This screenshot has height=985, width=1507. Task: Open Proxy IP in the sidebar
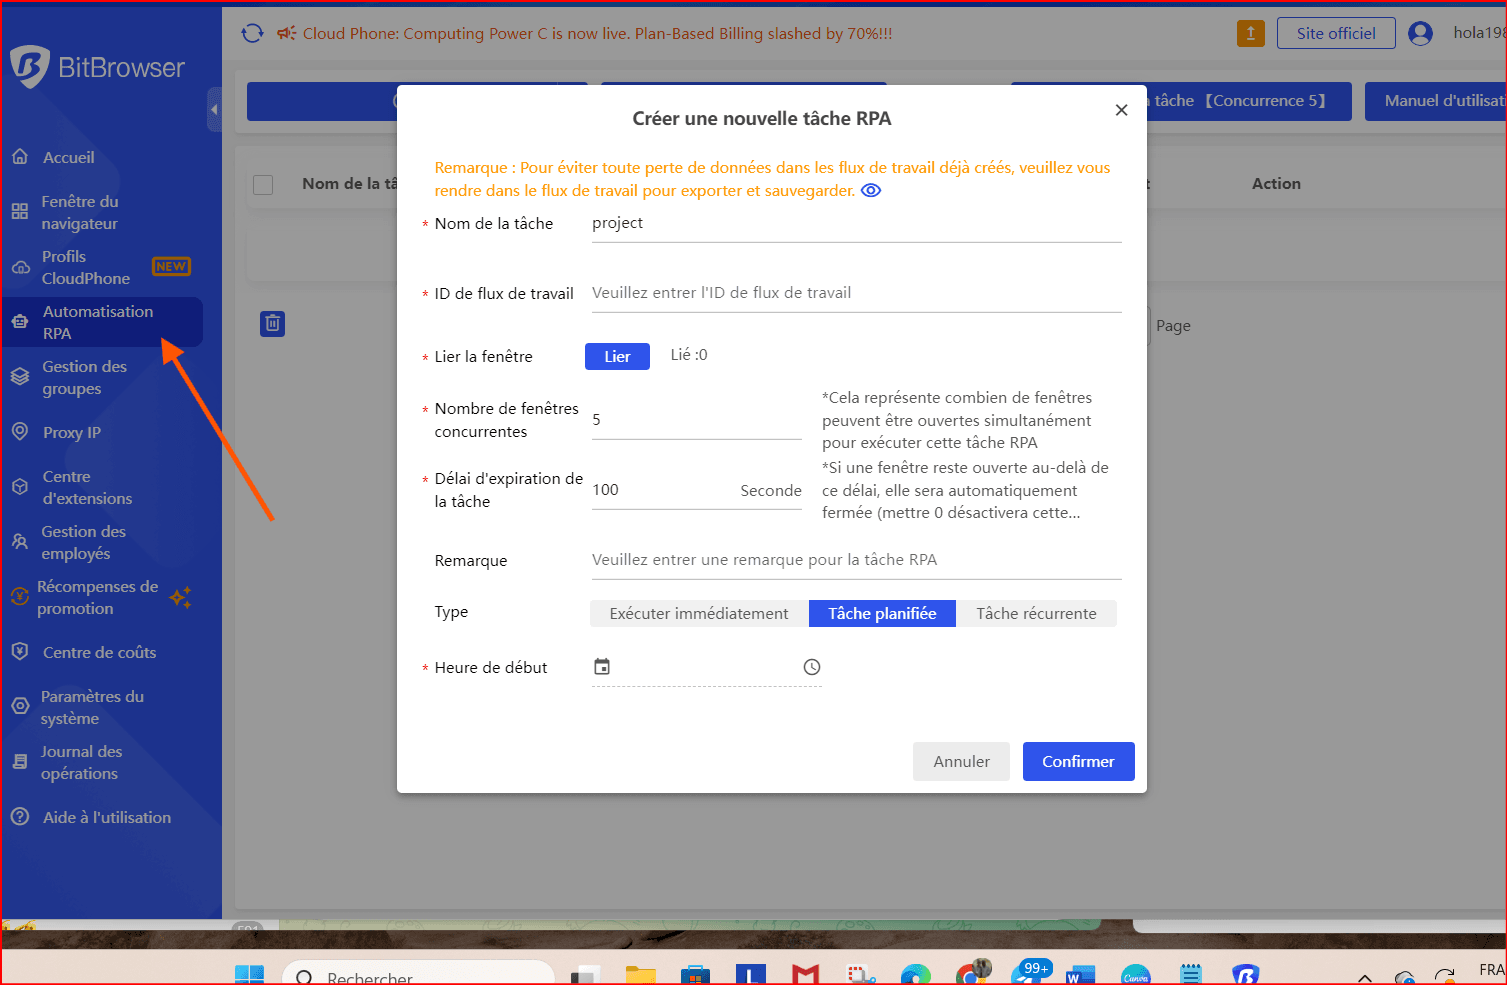(72, 432)
